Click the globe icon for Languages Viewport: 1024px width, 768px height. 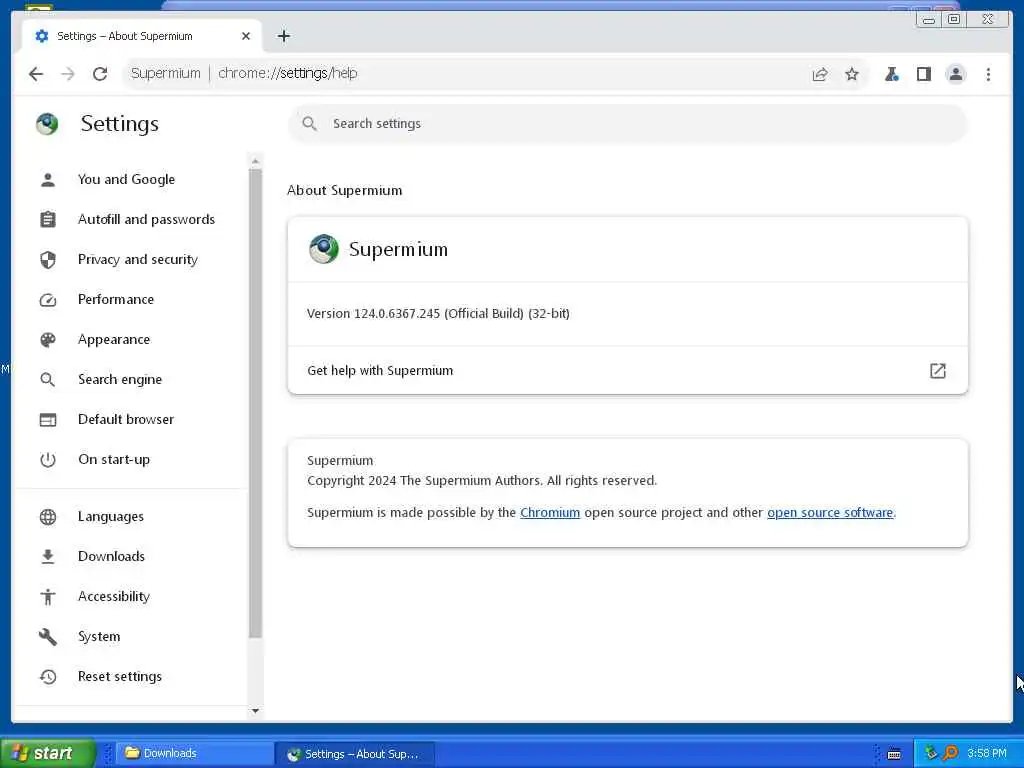tap(48, 517)
